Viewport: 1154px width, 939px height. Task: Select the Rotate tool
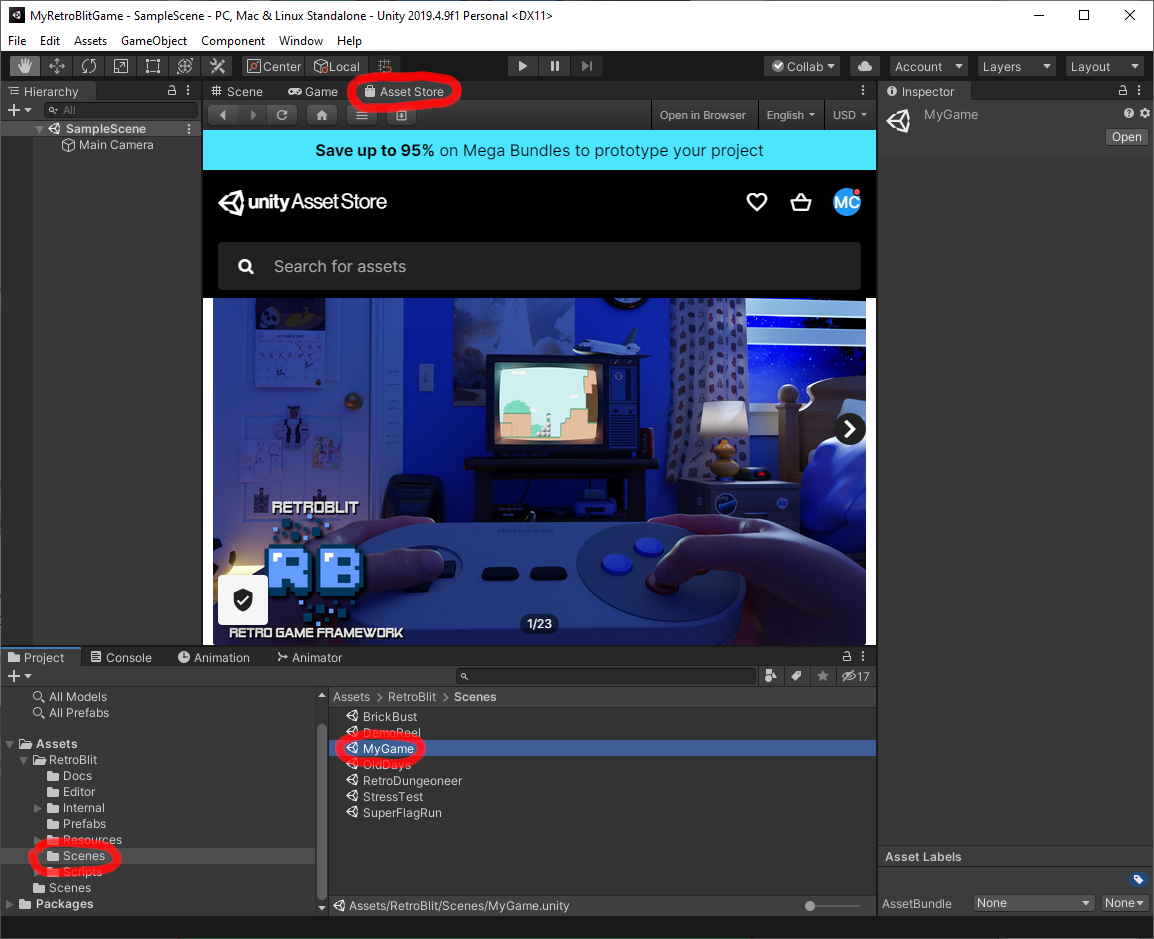(x=89, y=66)
